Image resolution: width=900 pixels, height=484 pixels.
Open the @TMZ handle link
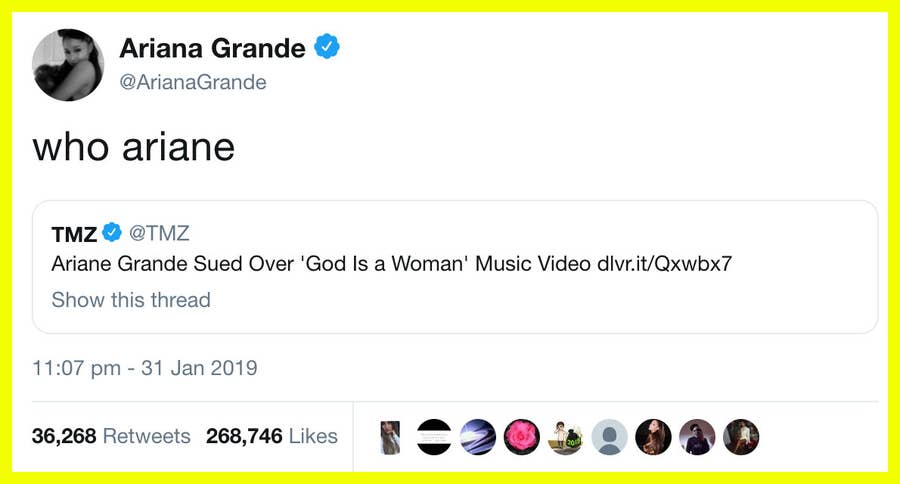pyautogui.click(x=159, y=233)
